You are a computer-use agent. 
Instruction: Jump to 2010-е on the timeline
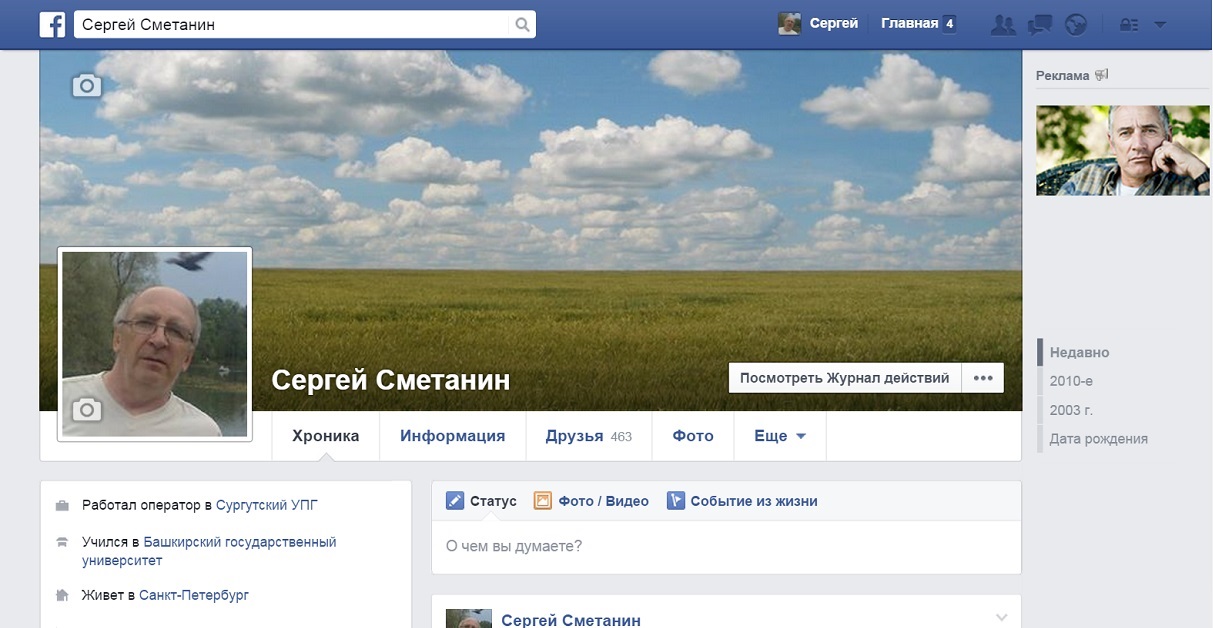[1071, 381]
